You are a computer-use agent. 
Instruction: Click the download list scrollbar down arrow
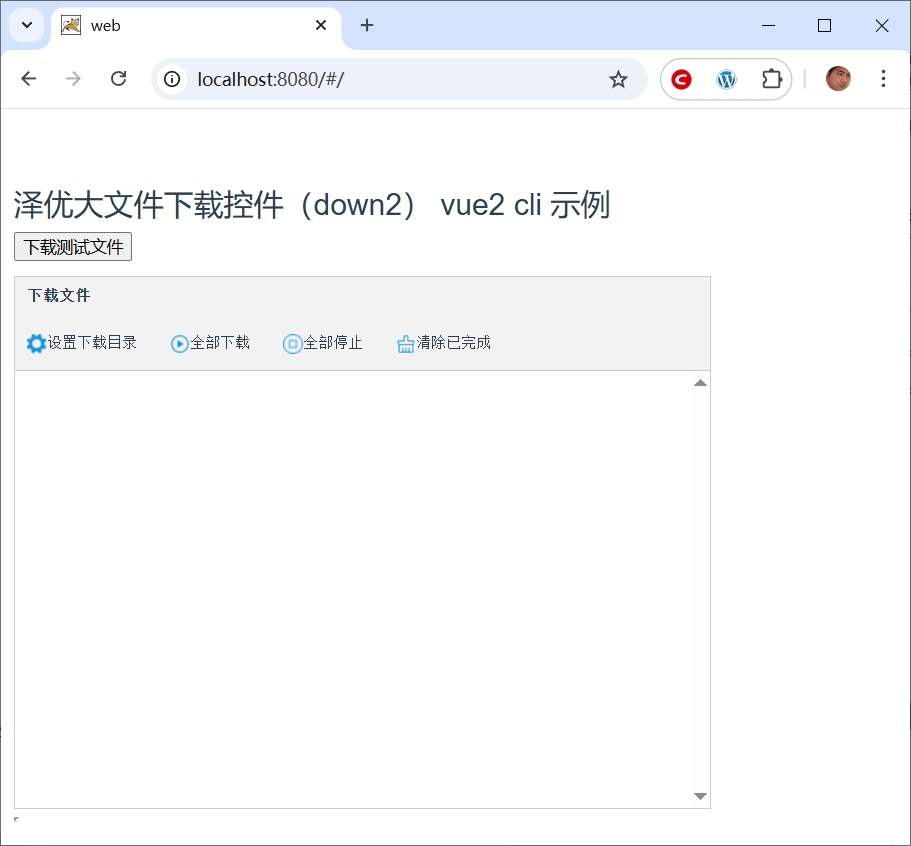[x=700, y=796]
